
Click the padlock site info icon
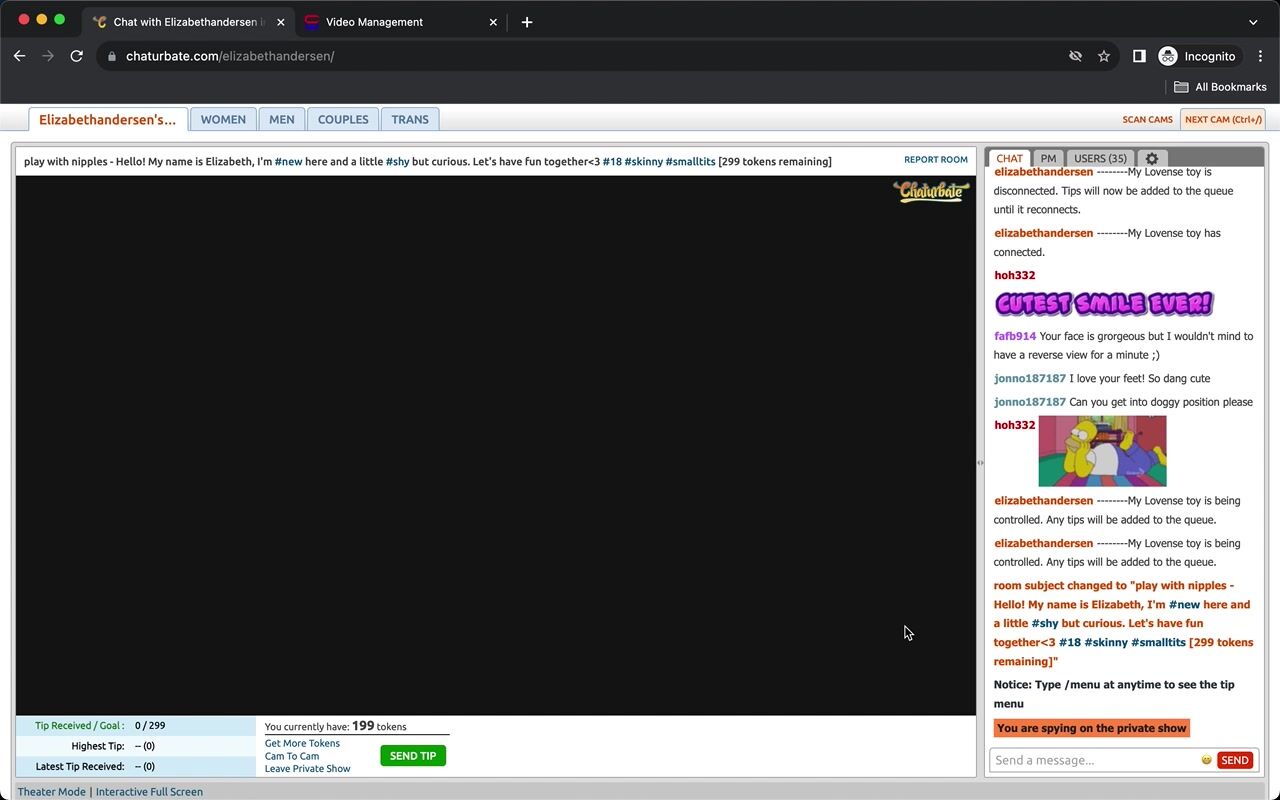pos(112,56)
